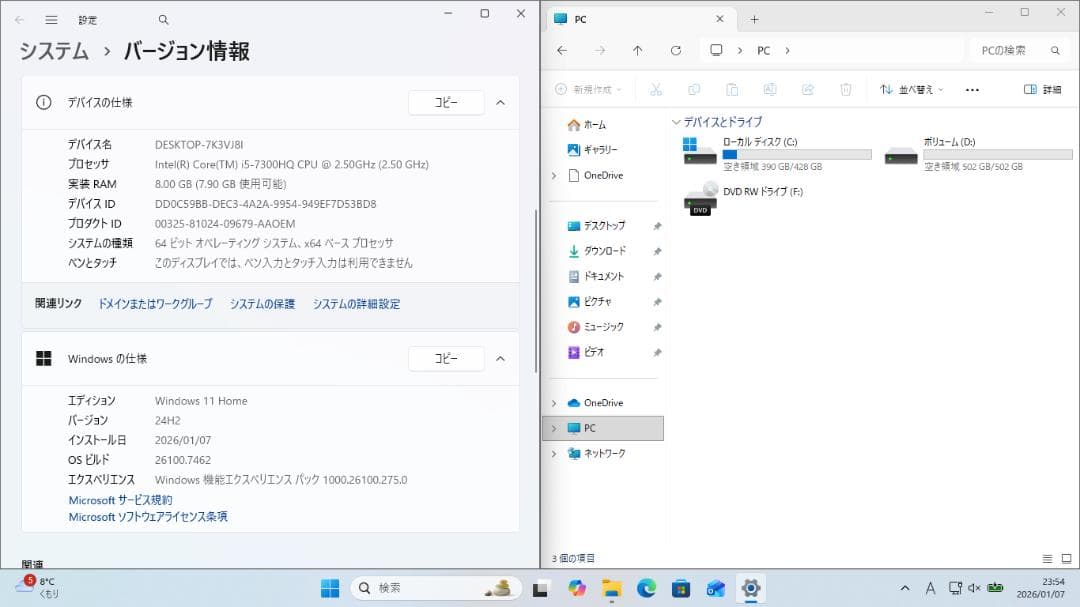Screen dimensions: 1080x607
Task: Open the 新規作成 dropdown menu
Action: (x=585, y=89)
